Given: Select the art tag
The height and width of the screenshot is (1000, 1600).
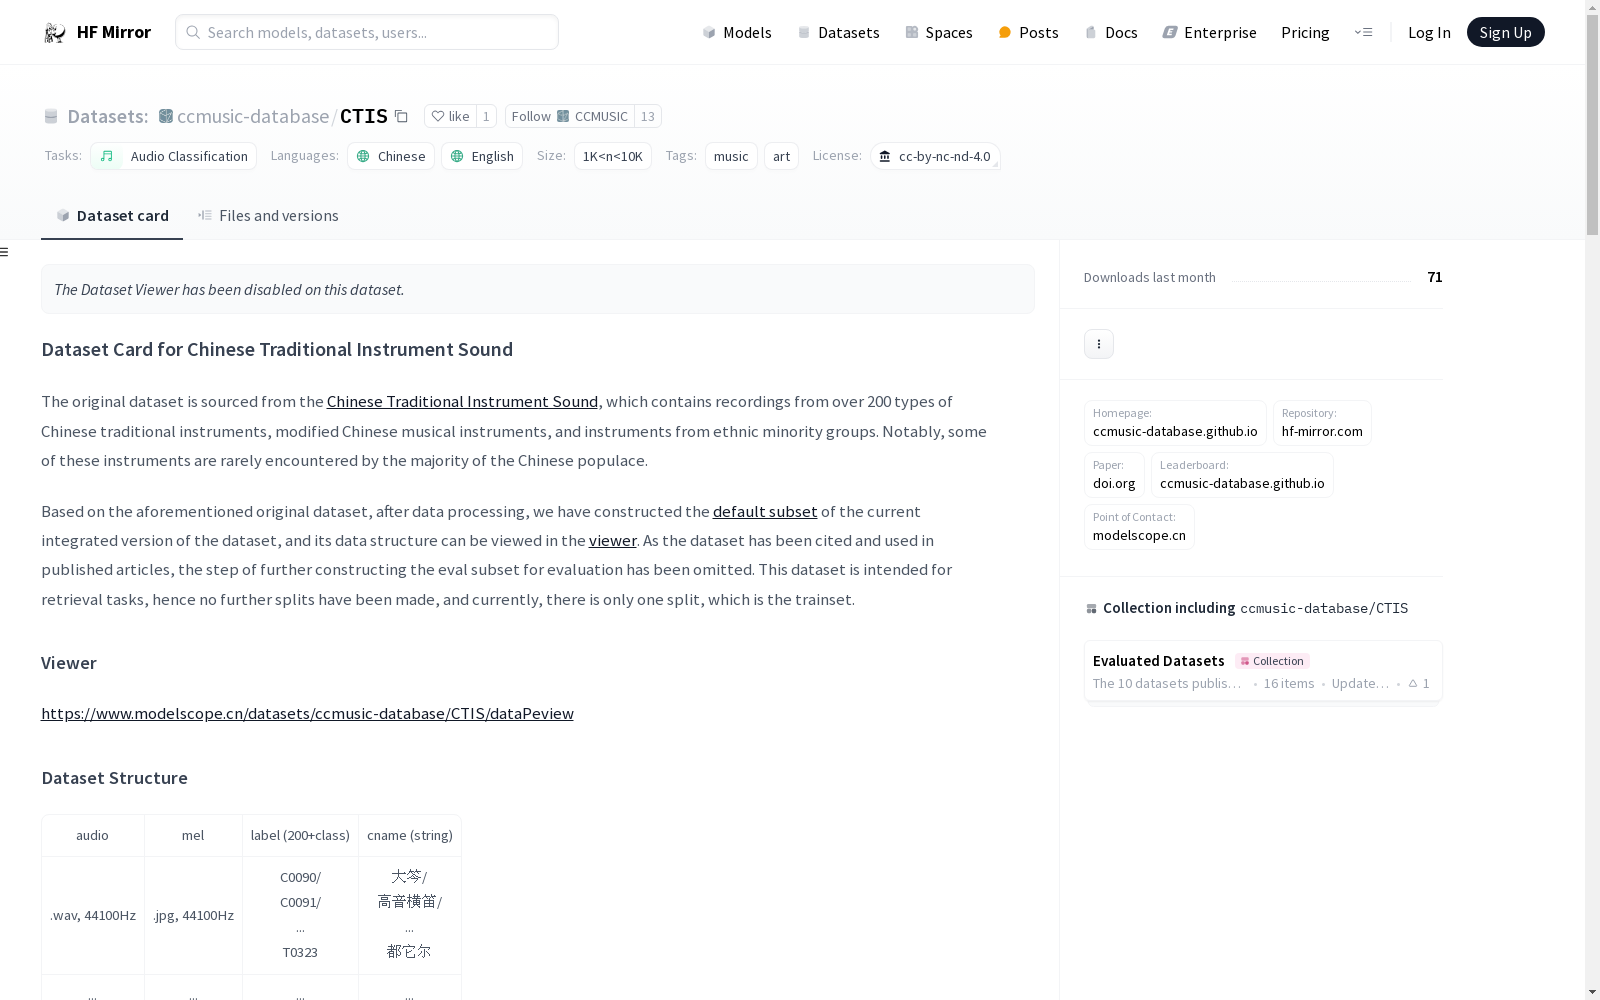Looking at the screenshot, I should pos(781,156).
